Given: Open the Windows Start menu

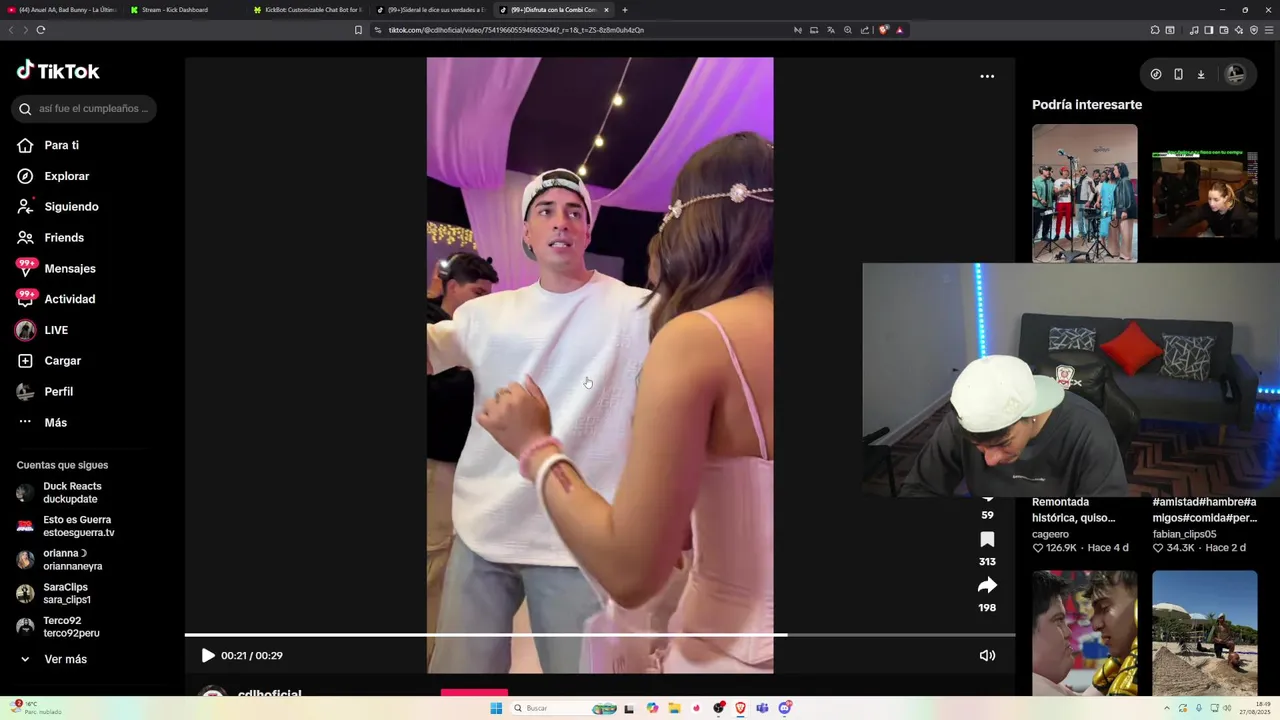Looking at the screenshot, I should (496, 708).
